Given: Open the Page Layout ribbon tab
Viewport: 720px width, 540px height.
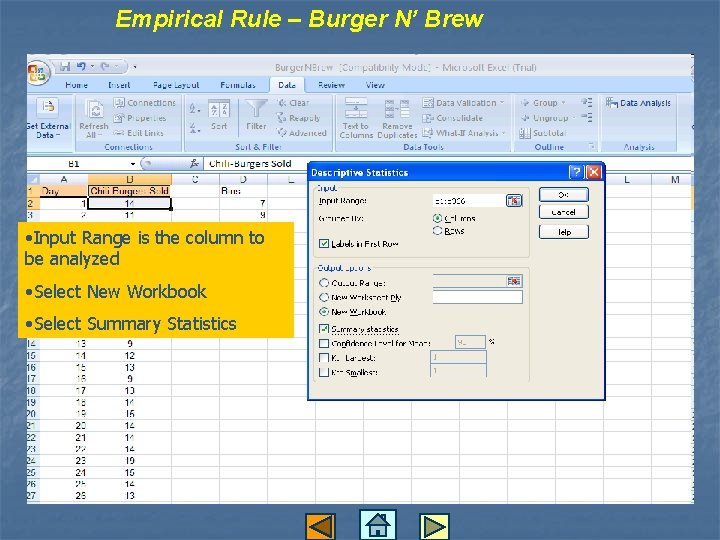Looking at the screenshot, I should pyautogui.click(x=176, y=85).
